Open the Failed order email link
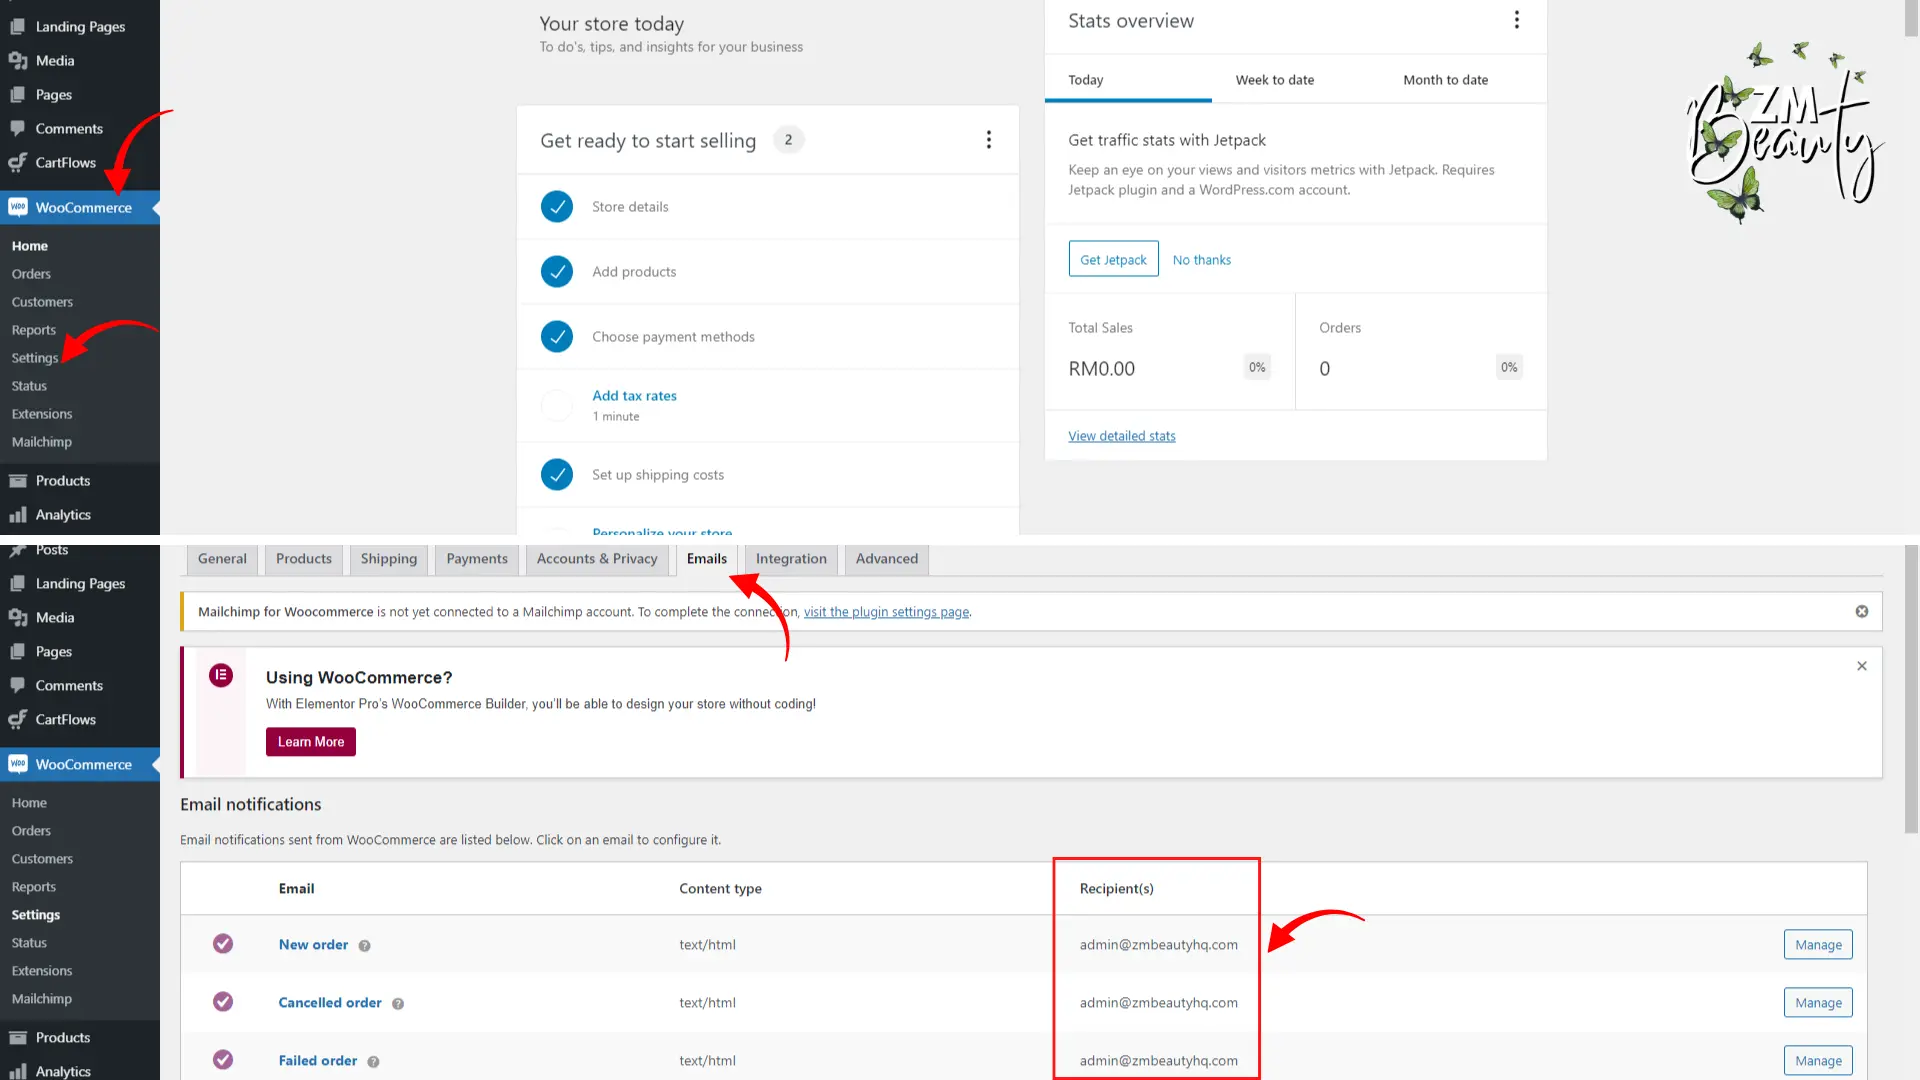This screenshot has width=1920, height=1080. pos(317,1061)
